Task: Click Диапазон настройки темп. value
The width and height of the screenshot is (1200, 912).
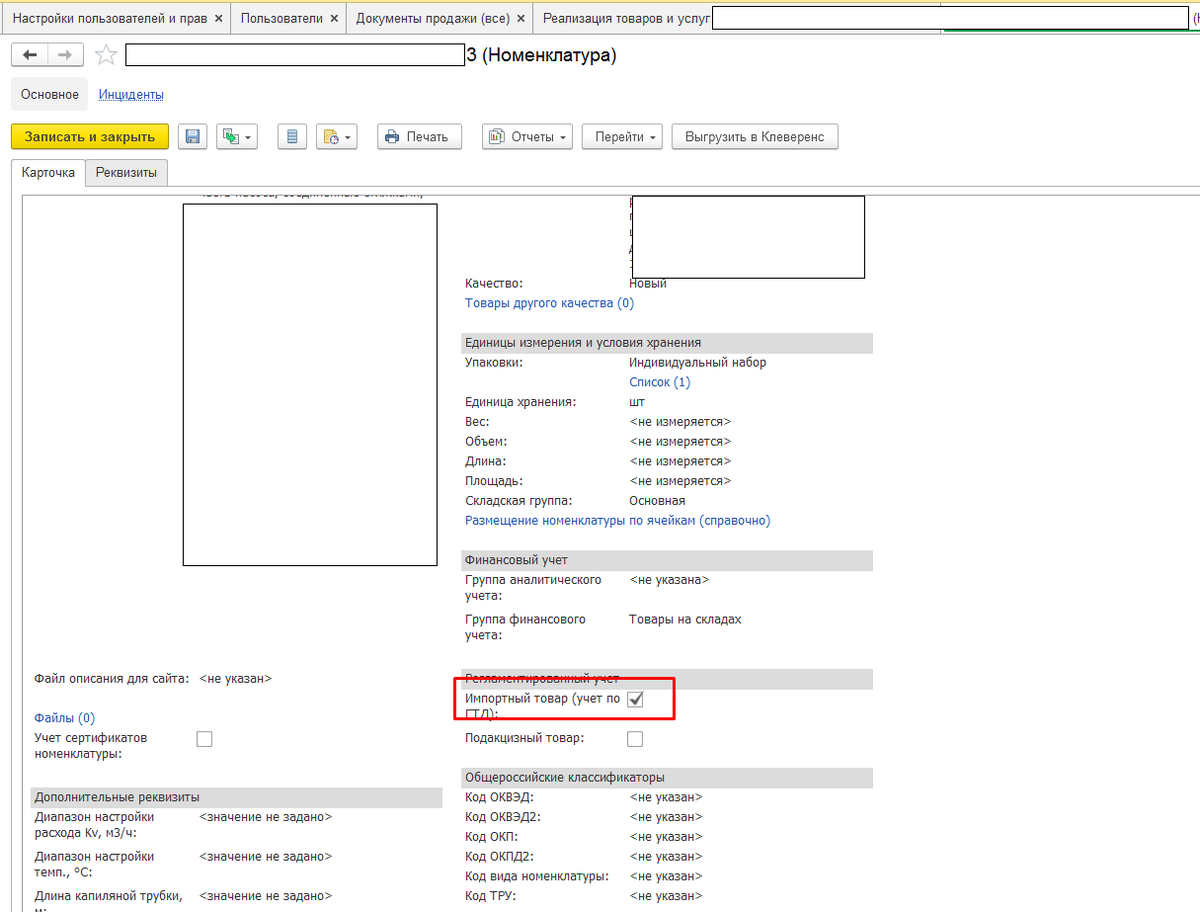Action: (x=266, y=857)
